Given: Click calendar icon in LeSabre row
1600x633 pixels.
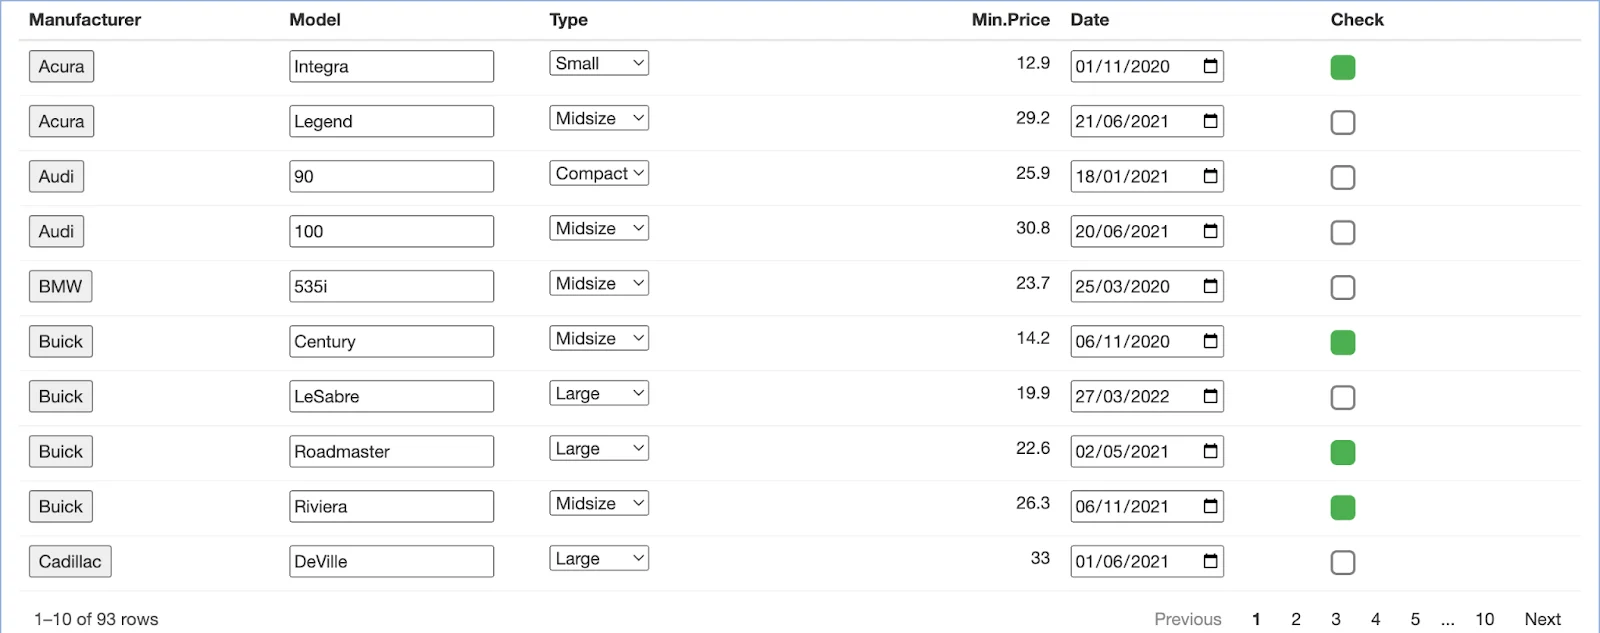Looking at the screenshot, I should point(1210,397).
